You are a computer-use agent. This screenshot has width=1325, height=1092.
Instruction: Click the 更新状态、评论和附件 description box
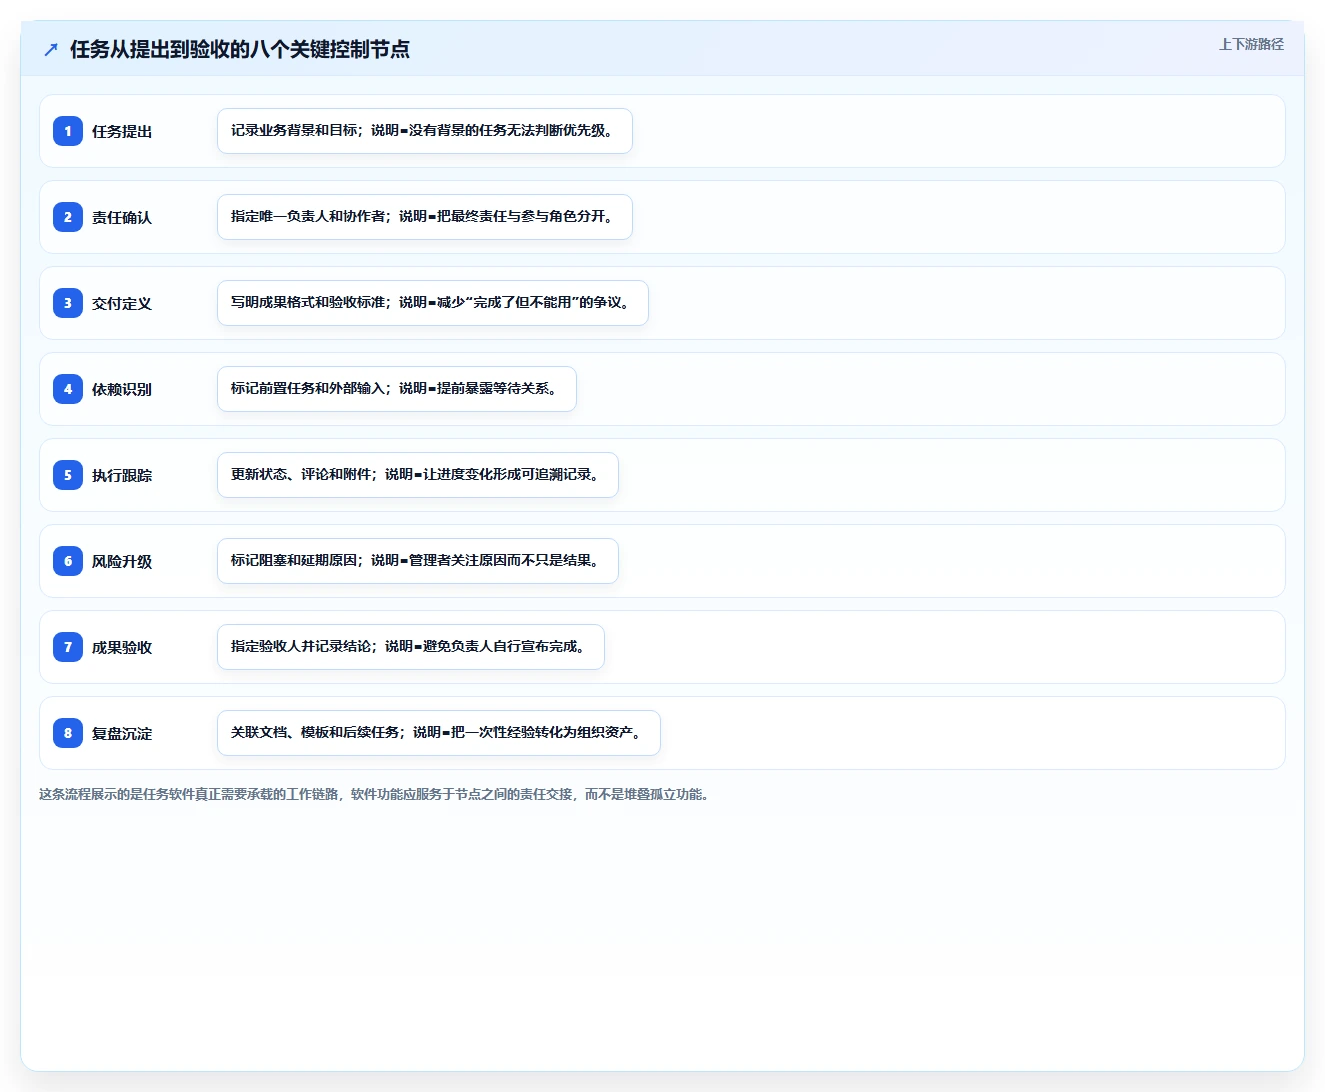[x=418, y=475]
